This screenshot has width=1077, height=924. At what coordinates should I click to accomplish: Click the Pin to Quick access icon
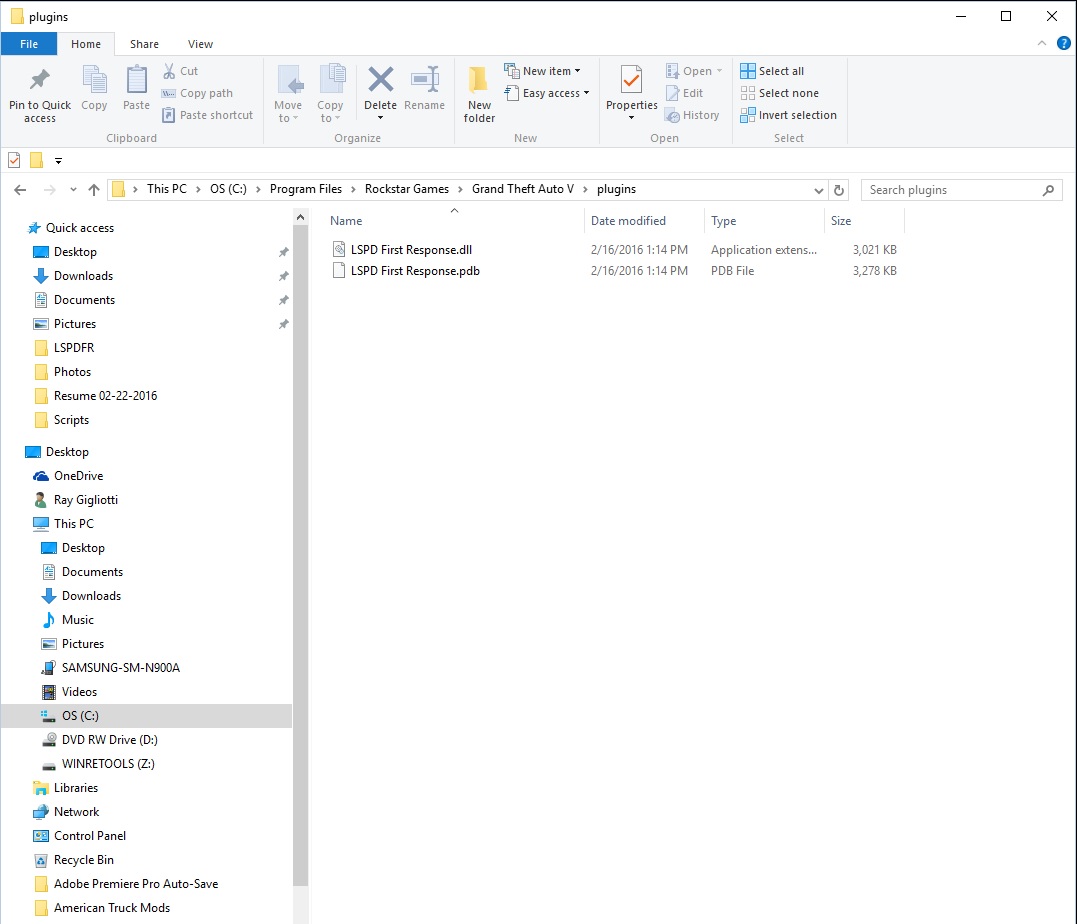pos(39,81)
